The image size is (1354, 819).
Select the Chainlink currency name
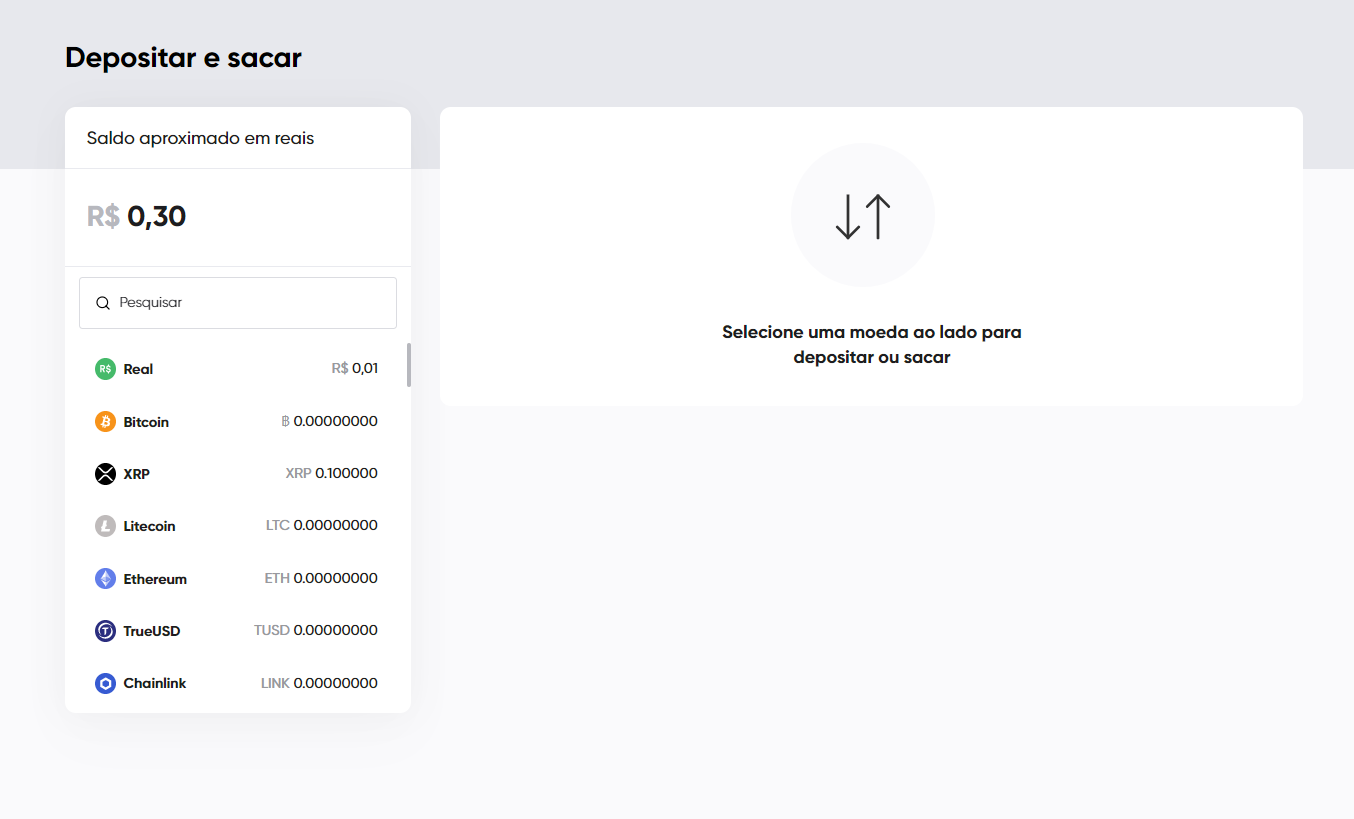click(155, 683)
